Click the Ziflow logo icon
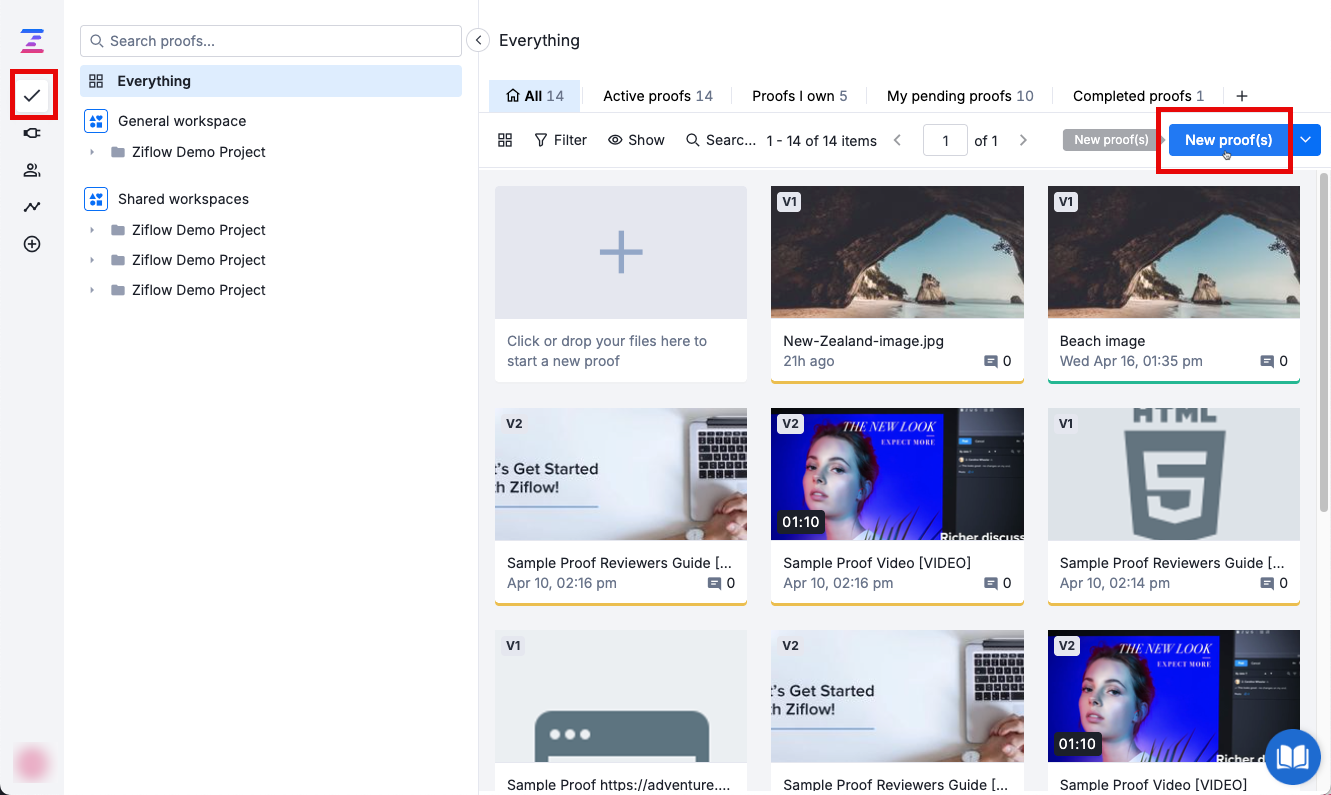 pos(32,41)
